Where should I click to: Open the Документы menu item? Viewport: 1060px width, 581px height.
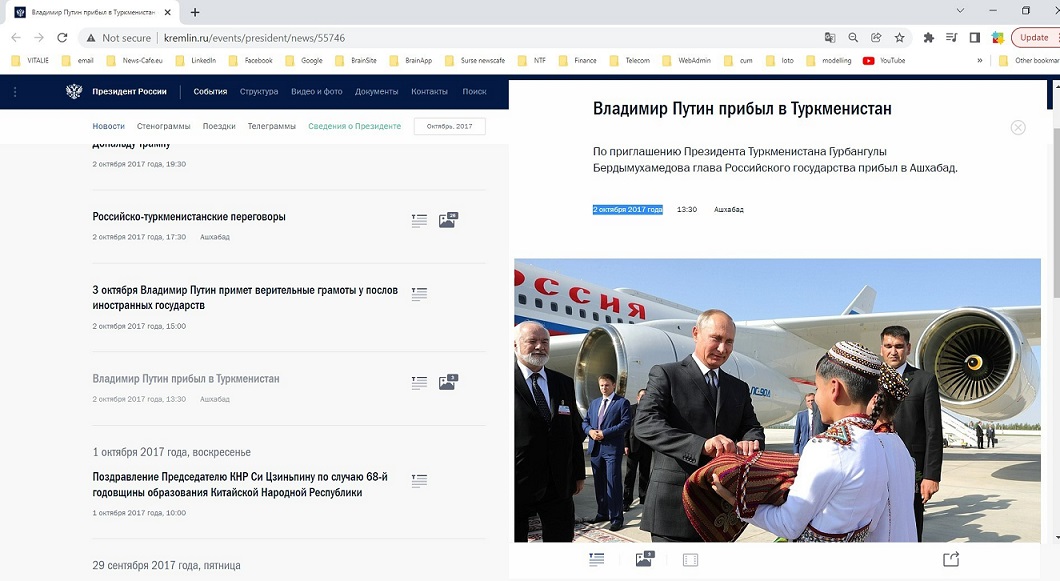pyautogui.click(x=377, y=91)
